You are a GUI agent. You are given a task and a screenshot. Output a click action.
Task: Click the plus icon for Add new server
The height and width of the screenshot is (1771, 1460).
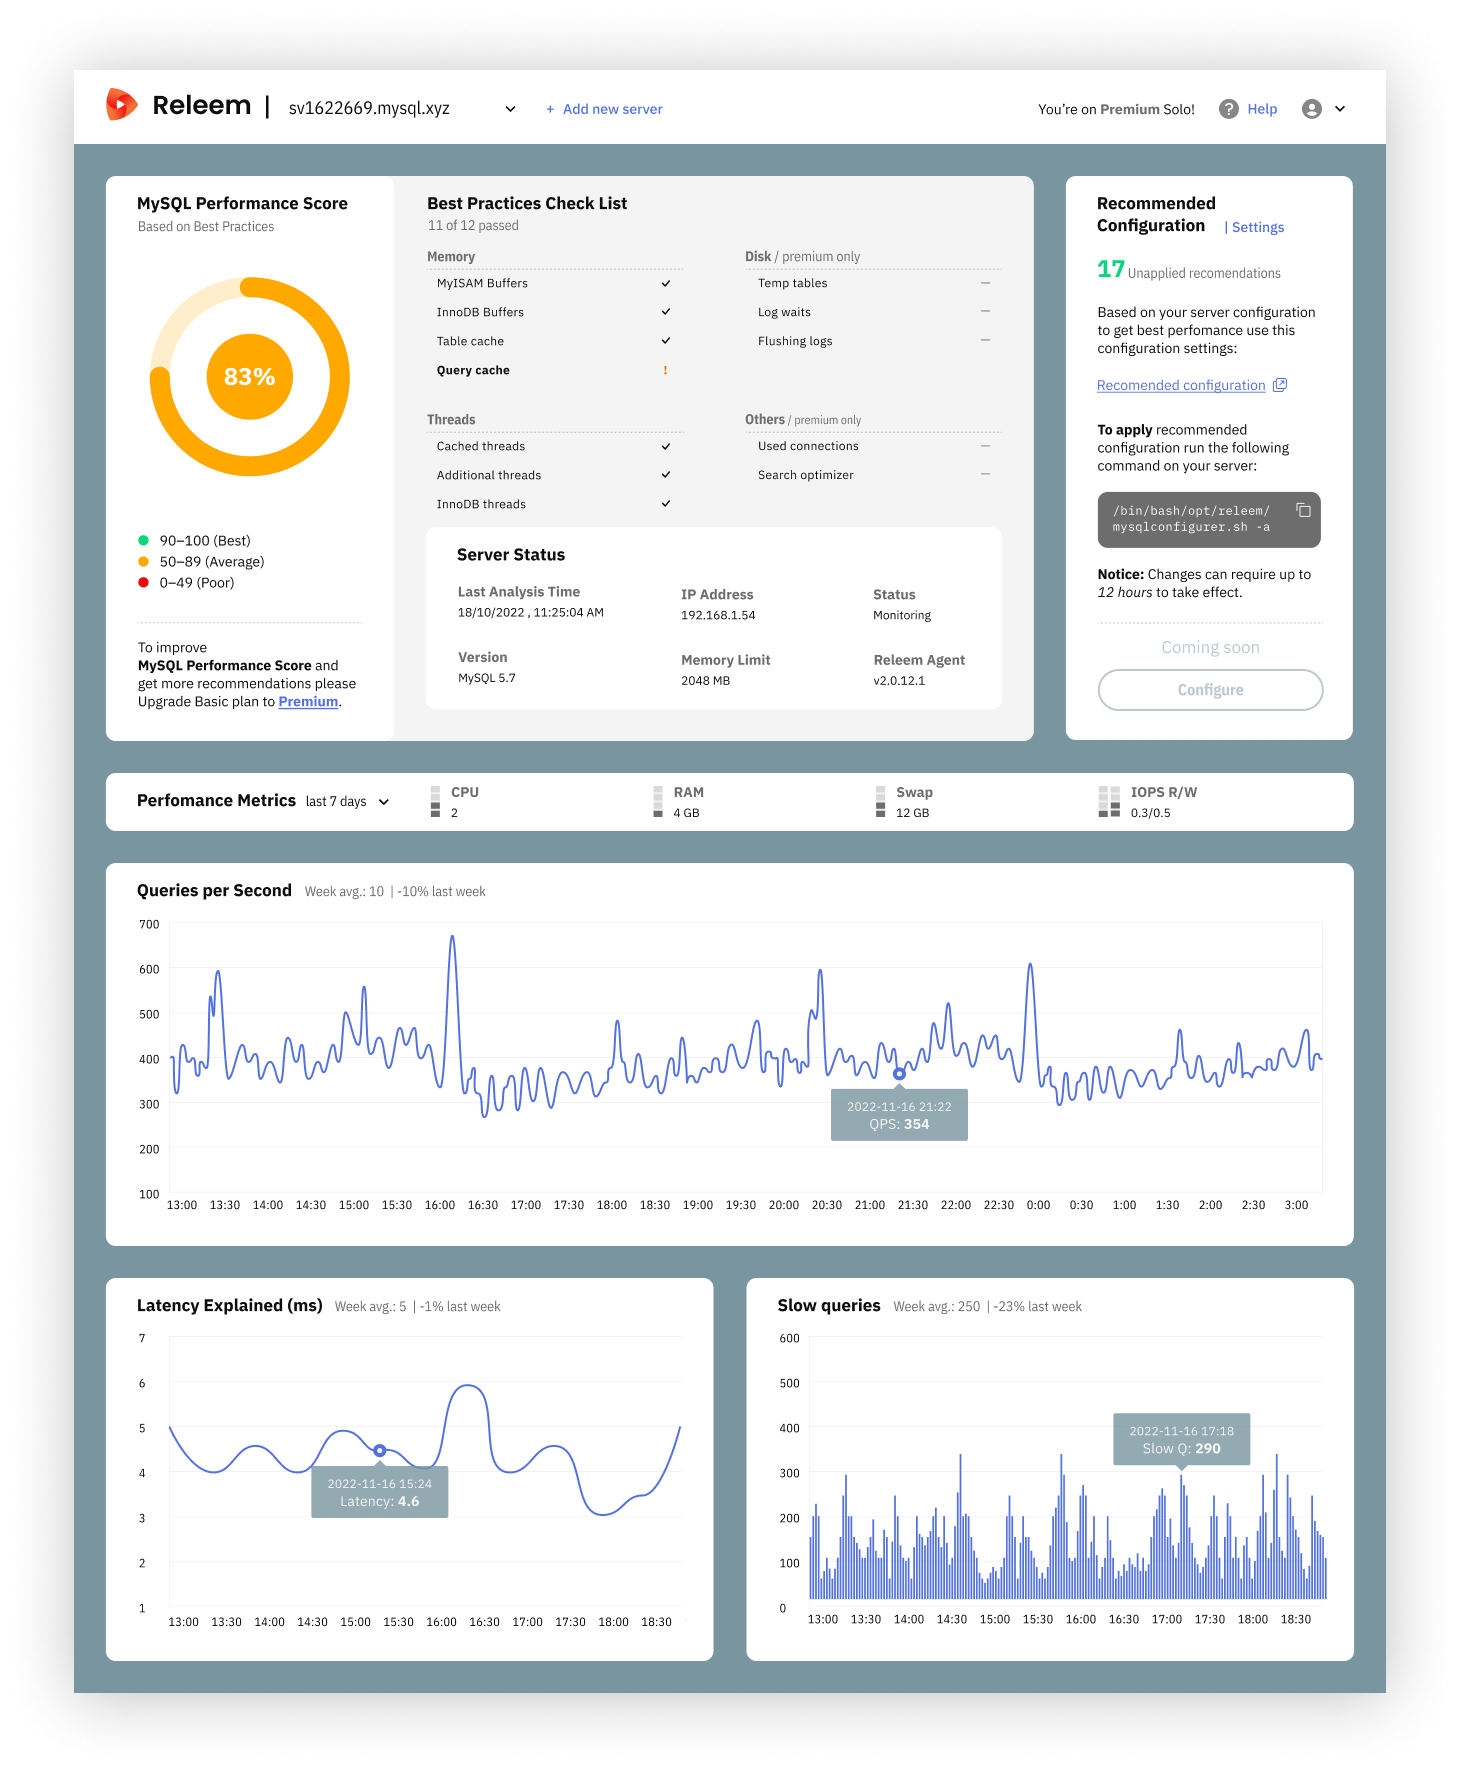coord(550,109)
